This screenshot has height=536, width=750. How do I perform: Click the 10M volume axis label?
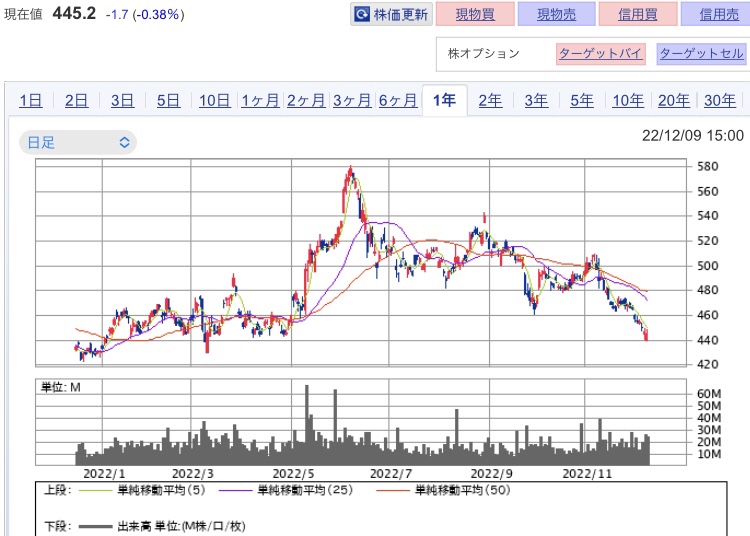[709, 454]
